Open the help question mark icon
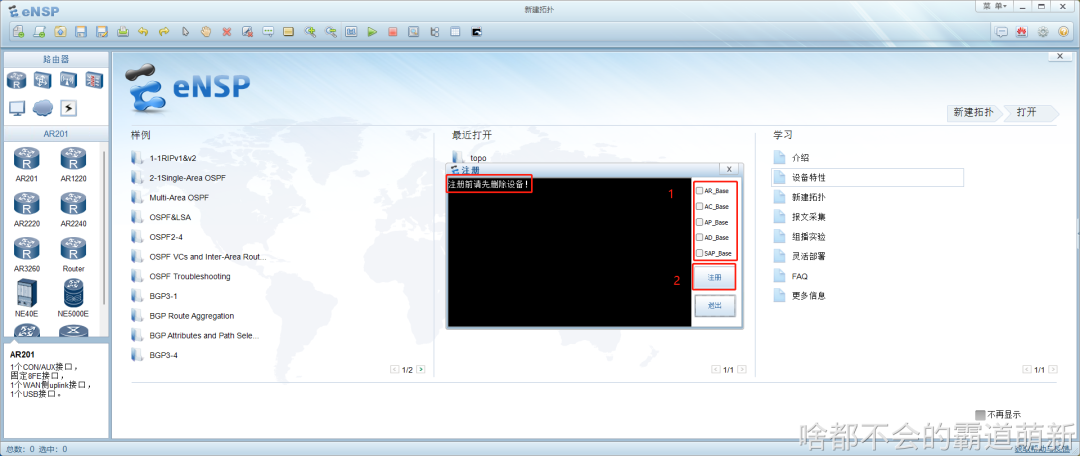This screenshot has height=456, width=1080. click(1063, 32)
